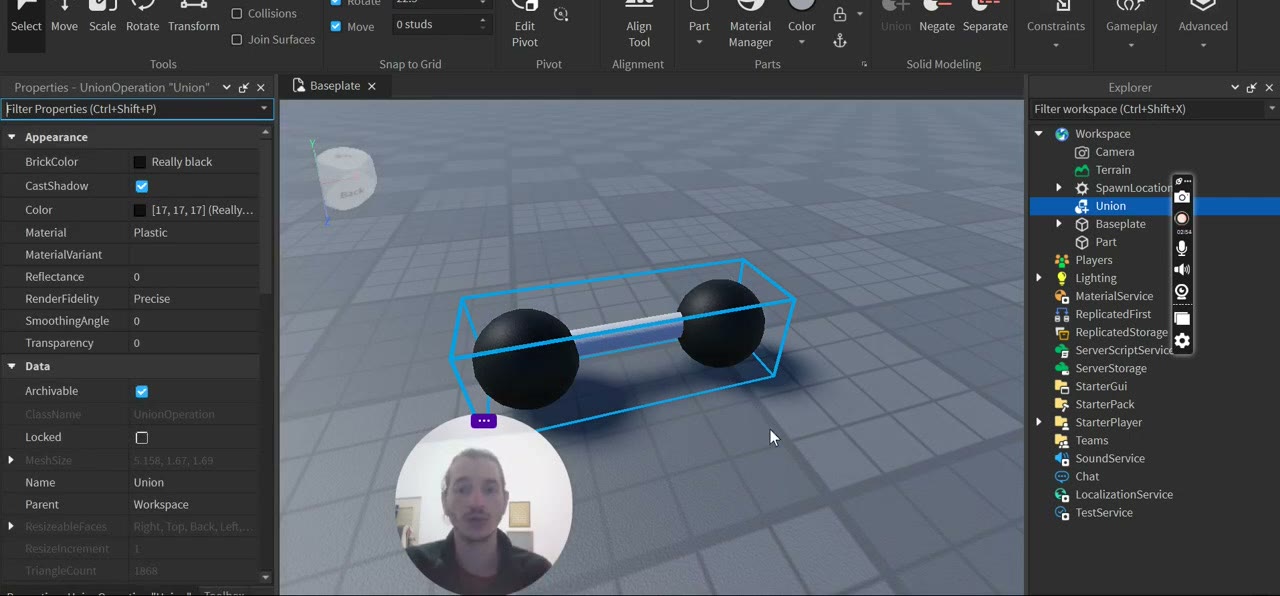The height and width of the screenshot is (596, 1280).
Task: Focus the Filter Properties search field
Action: coord(136,109)
